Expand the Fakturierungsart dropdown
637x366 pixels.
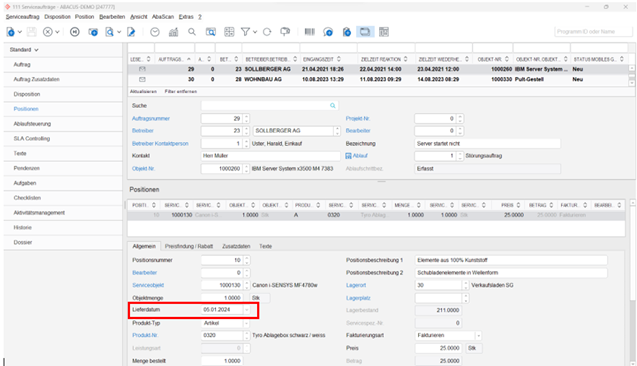(479, 336)
